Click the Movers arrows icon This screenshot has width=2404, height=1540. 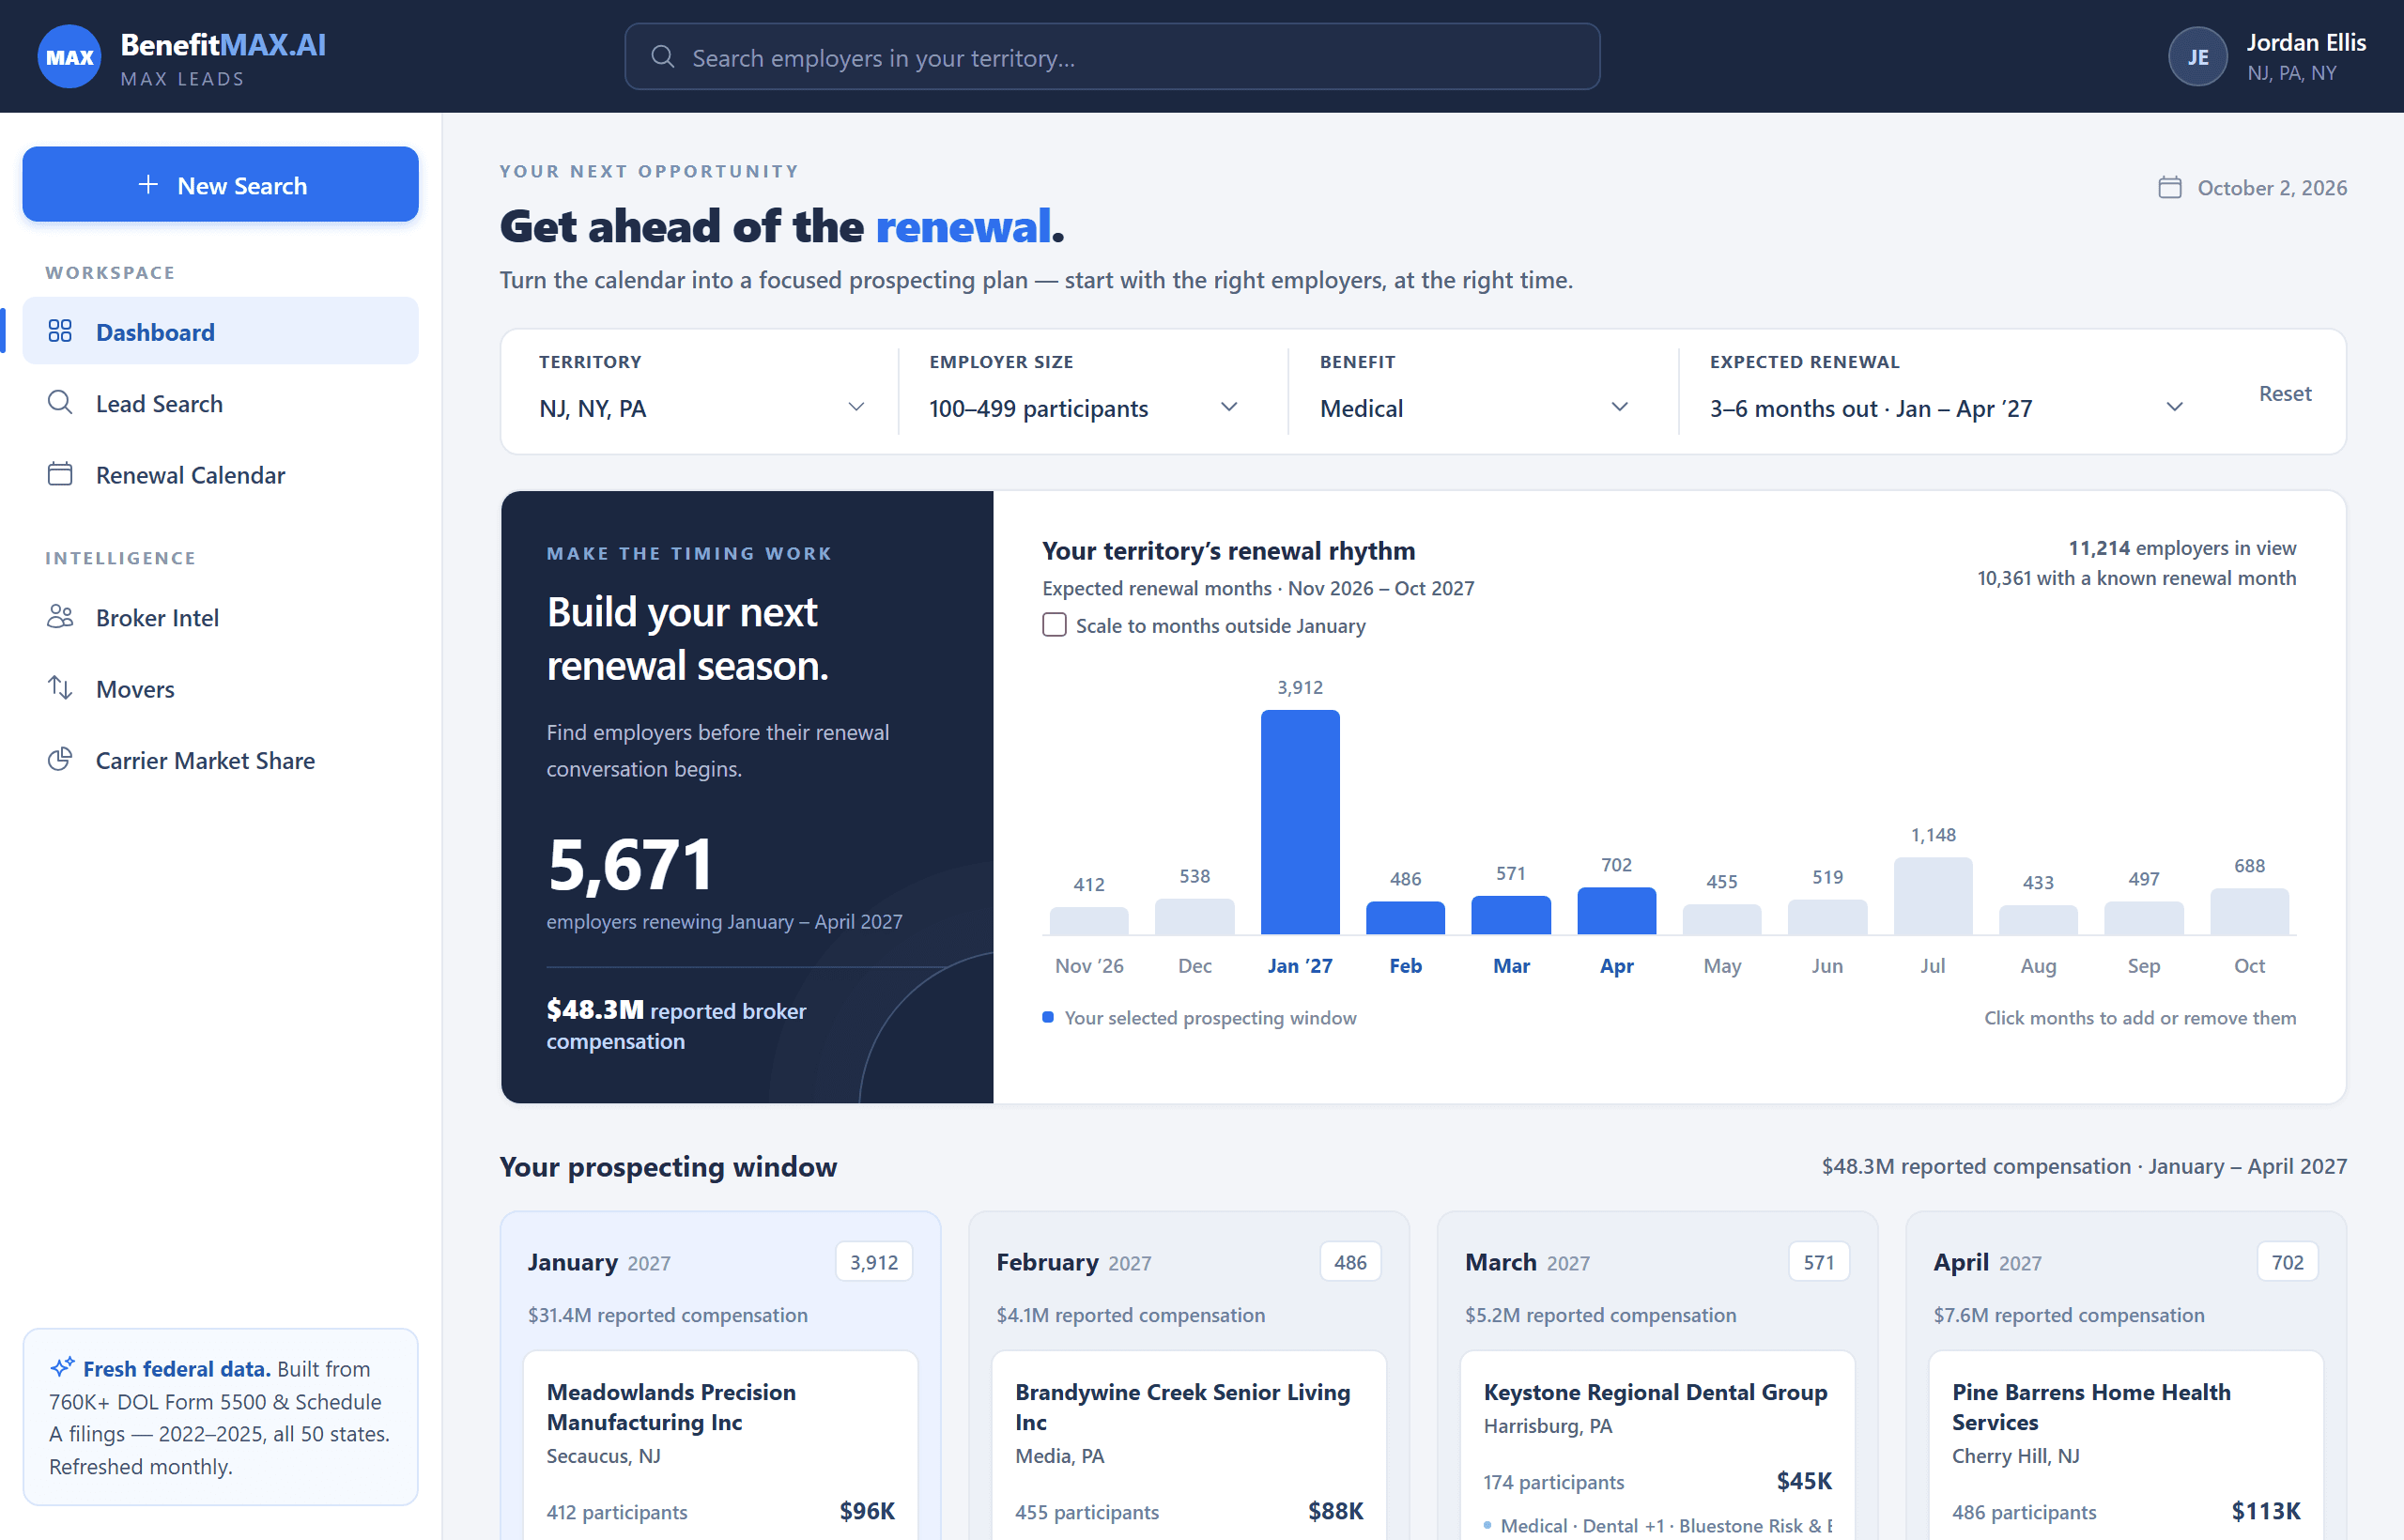(60, 688)
